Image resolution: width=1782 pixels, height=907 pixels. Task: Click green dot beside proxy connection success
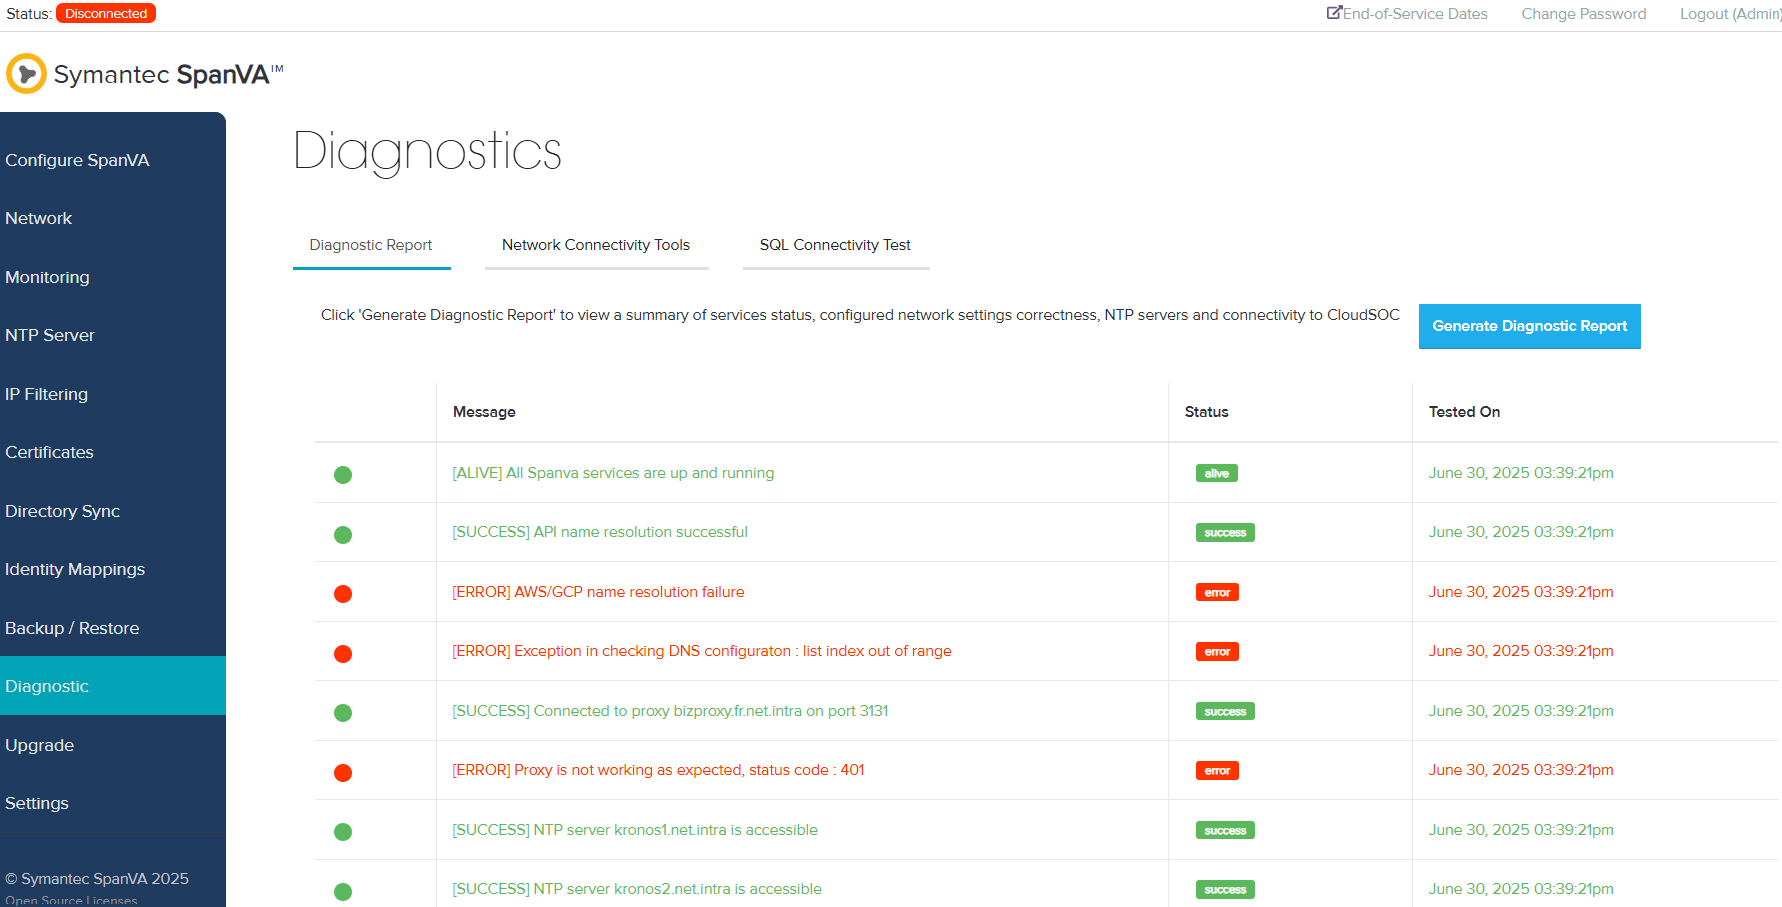[343, 713]
